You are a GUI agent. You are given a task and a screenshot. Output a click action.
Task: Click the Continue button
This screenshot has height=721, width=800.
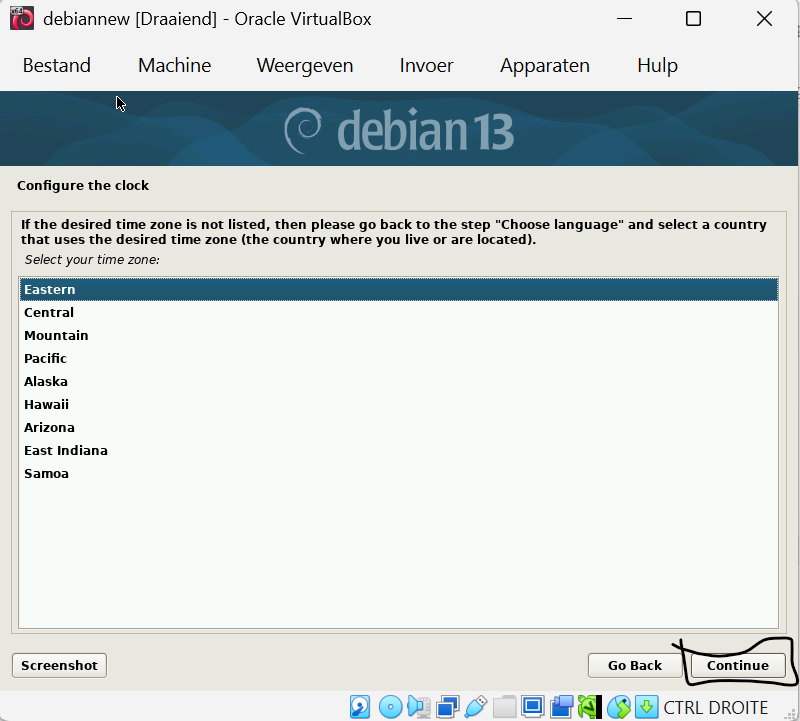738,665
